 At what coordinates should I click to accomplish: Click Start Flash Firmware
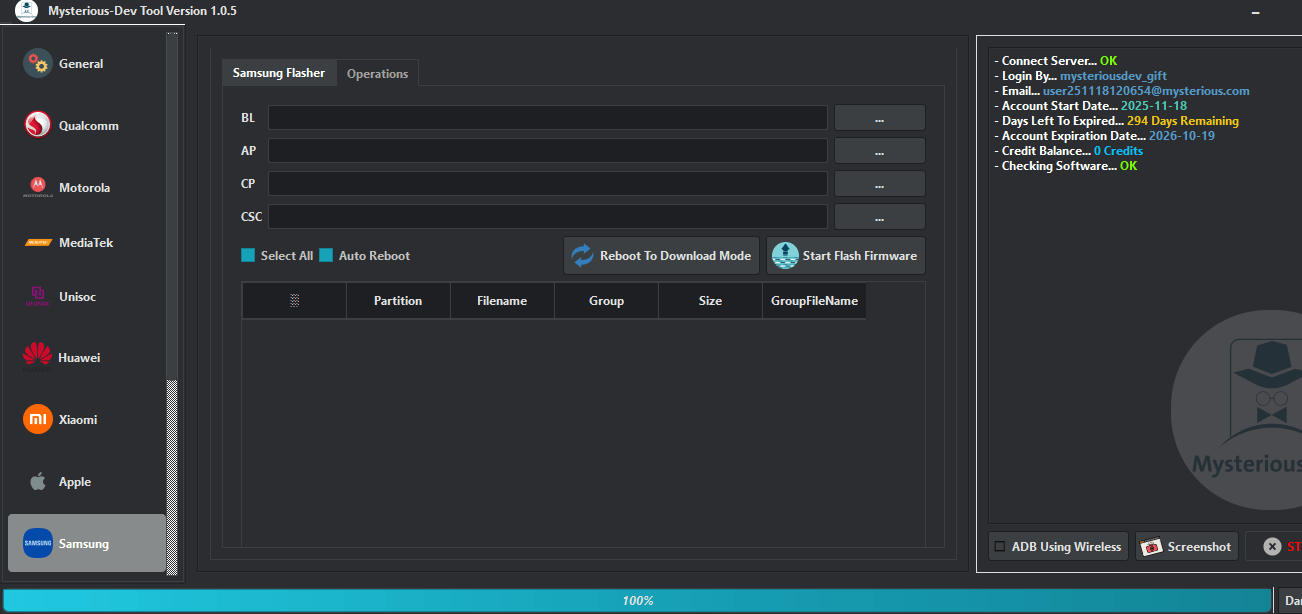845,255
